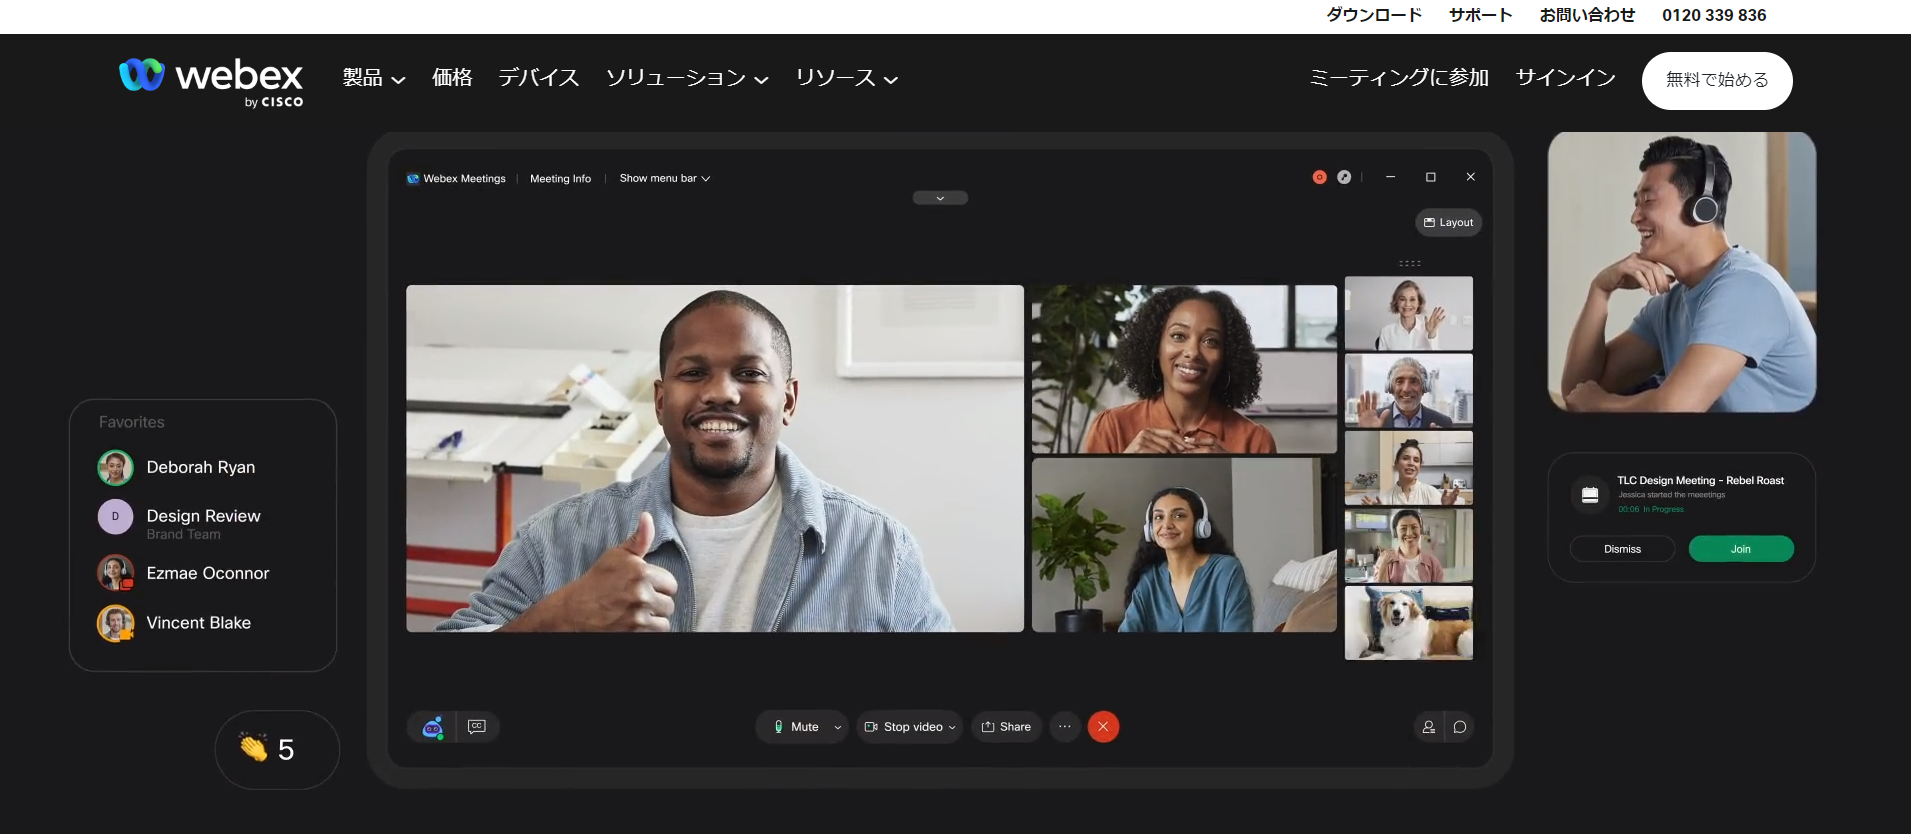The image size is (1911, 834).
Task: Open the Meeting Info tab
Action: coord(560,179)
